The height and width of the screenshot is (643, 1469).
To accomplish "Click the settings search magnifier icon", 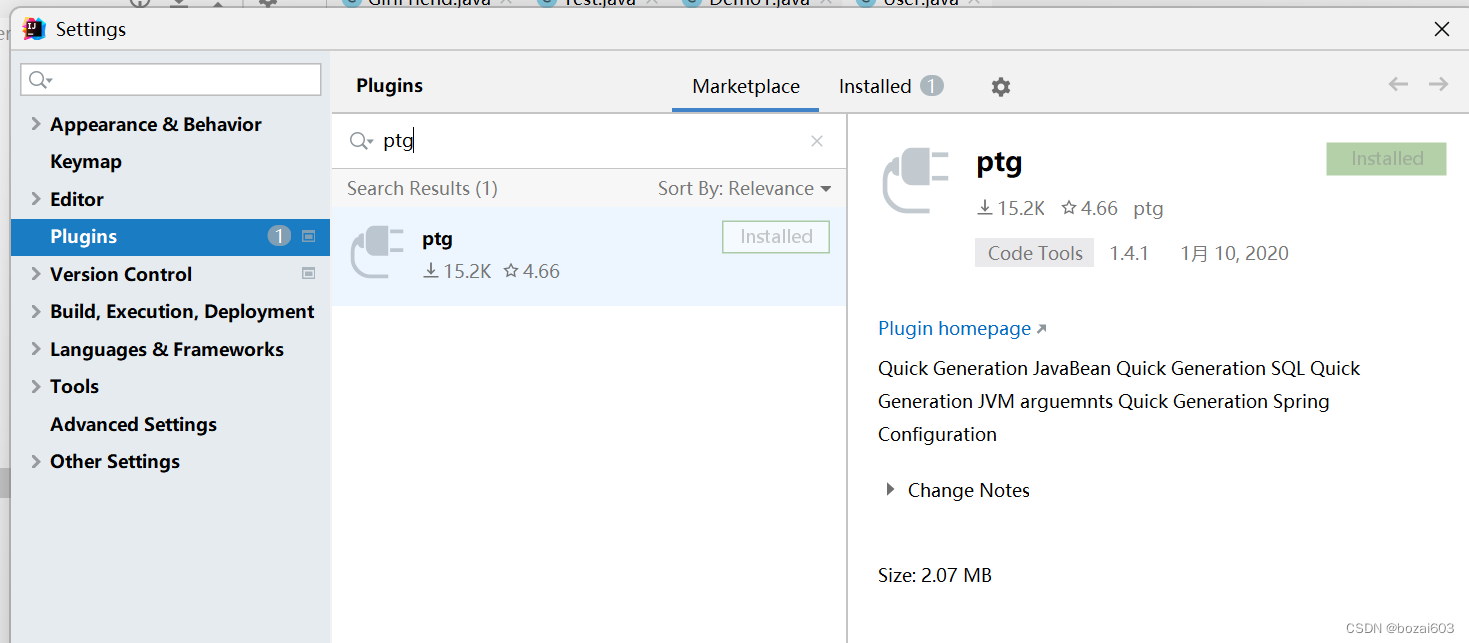I will 40,80.
